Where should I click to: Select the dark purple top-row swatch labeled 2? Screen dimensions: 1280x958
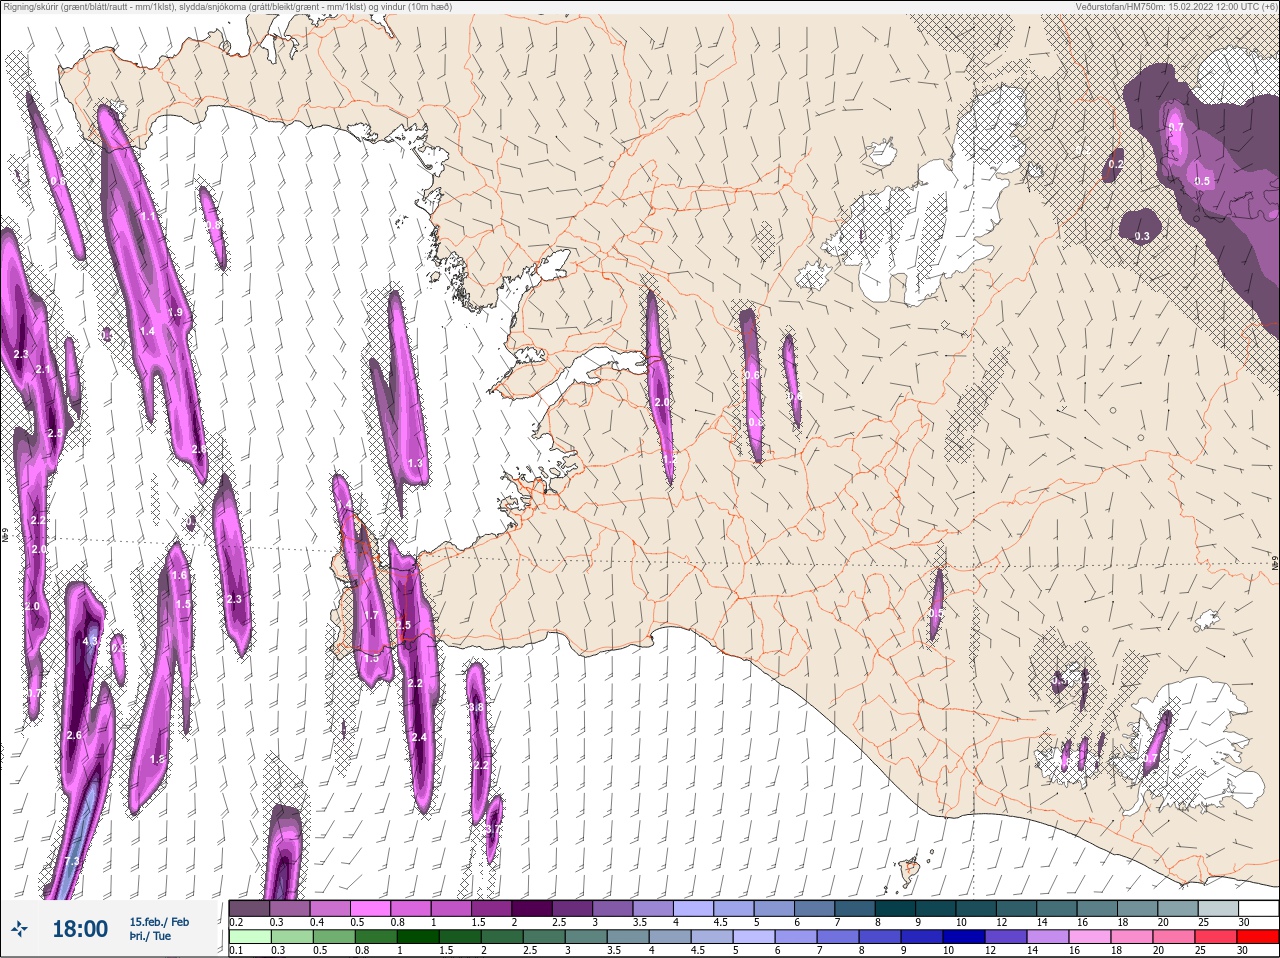[532, 909]
